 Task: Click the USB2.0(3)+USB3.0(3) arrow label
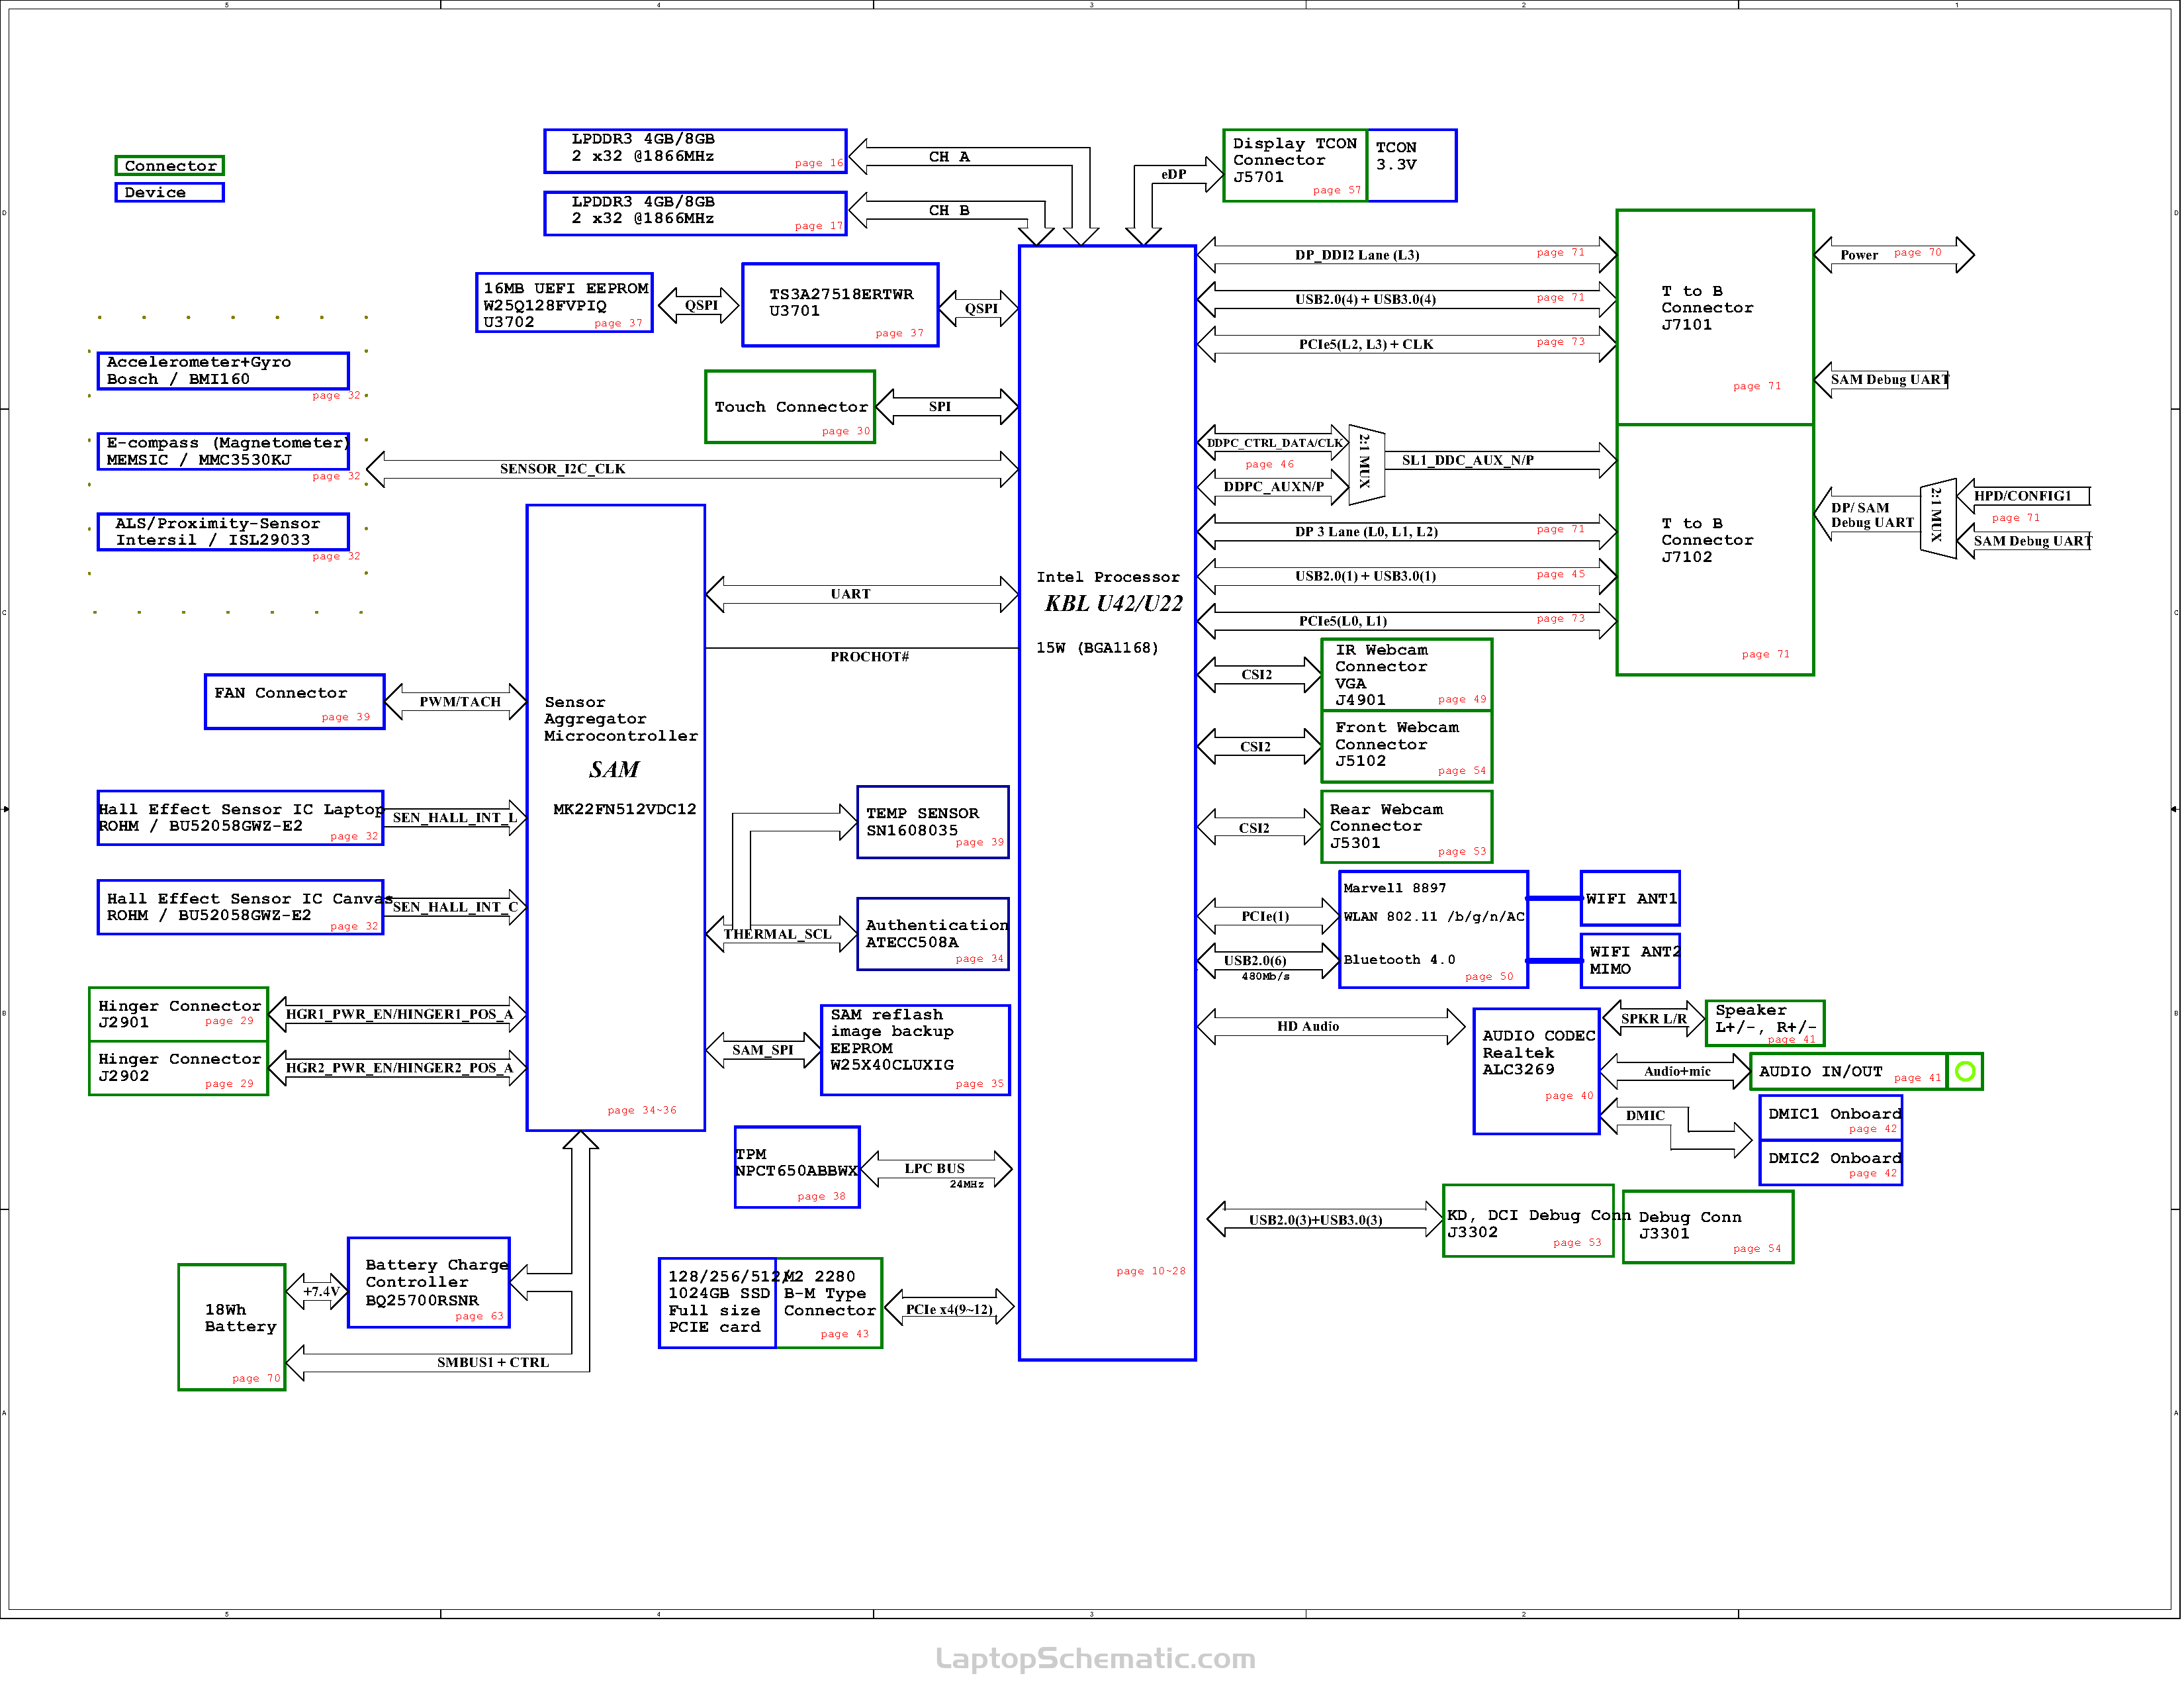click(1315, 1220)
